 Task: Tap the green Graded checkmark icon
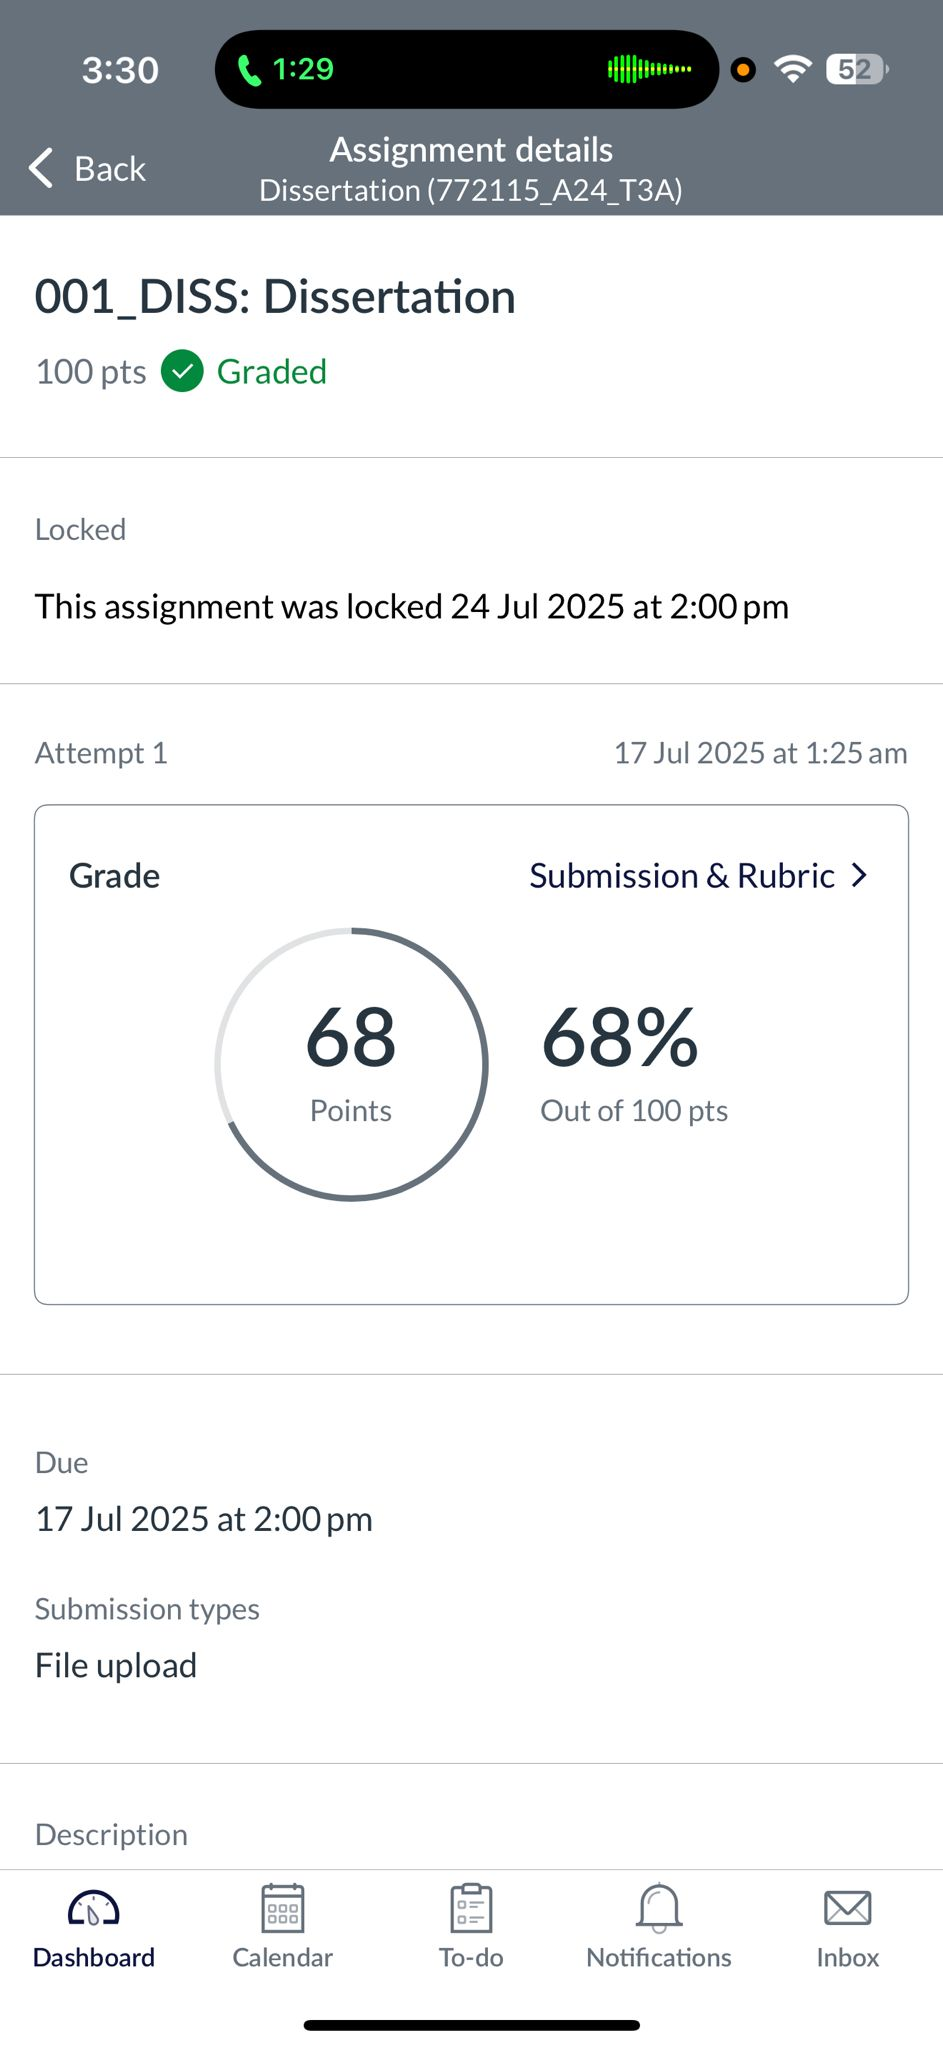click(x=182, y=372)
